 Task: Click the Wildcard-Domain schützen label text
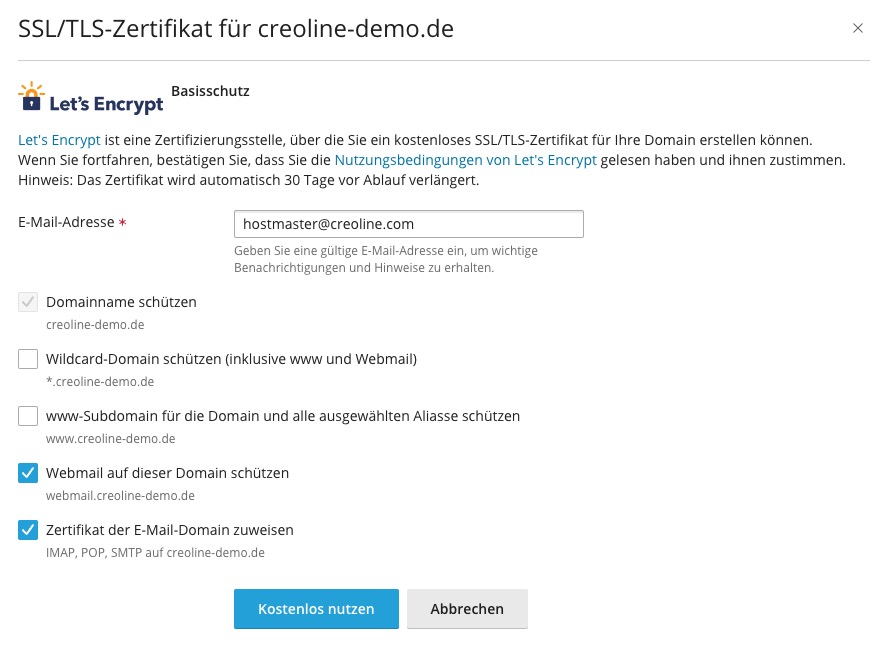pyautogui.click(x=231, y=359)
